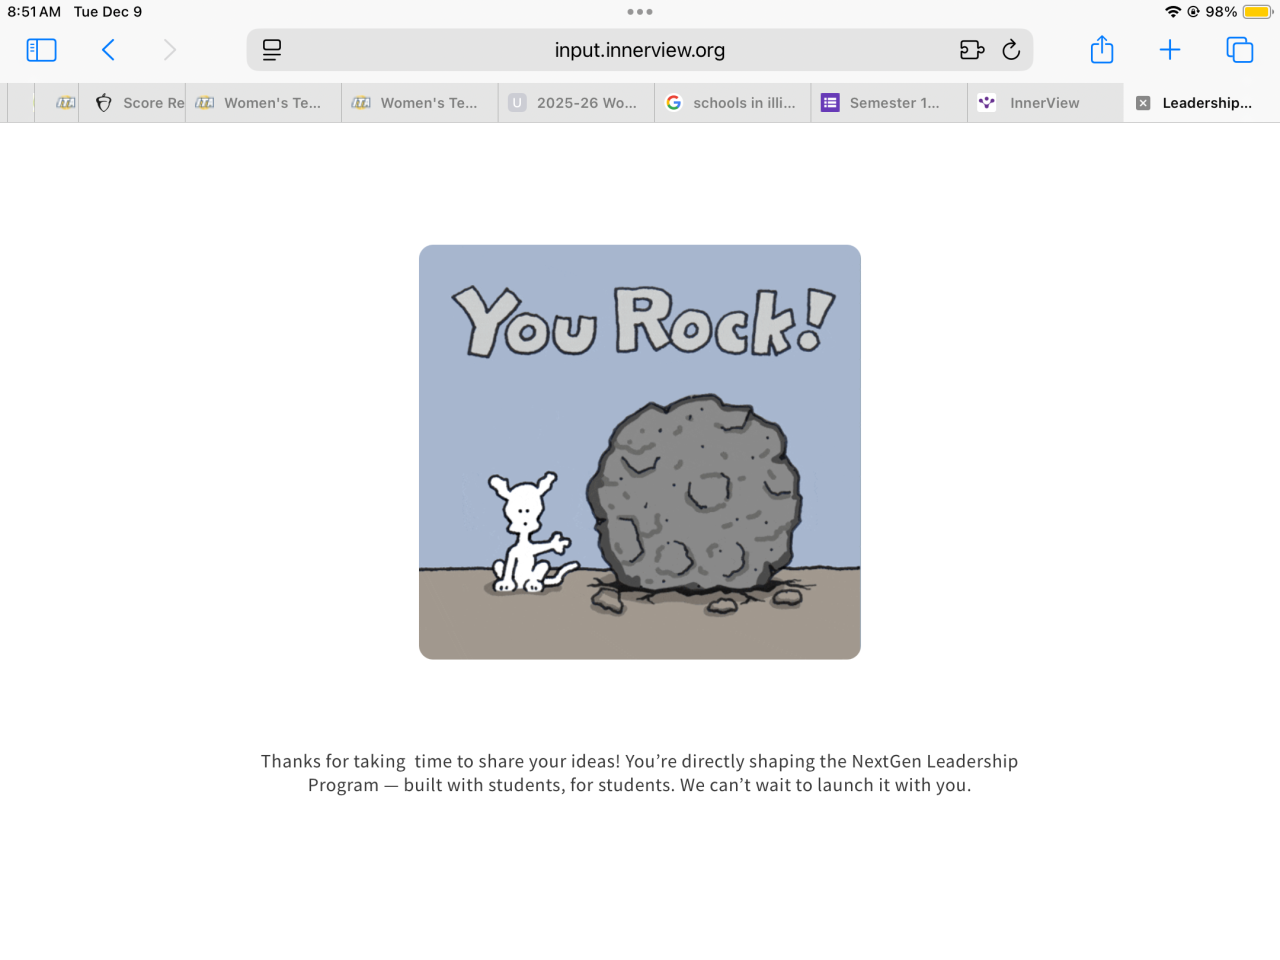Tap the forward navigation arrow

pyautogui.click(x=170, y=50)
